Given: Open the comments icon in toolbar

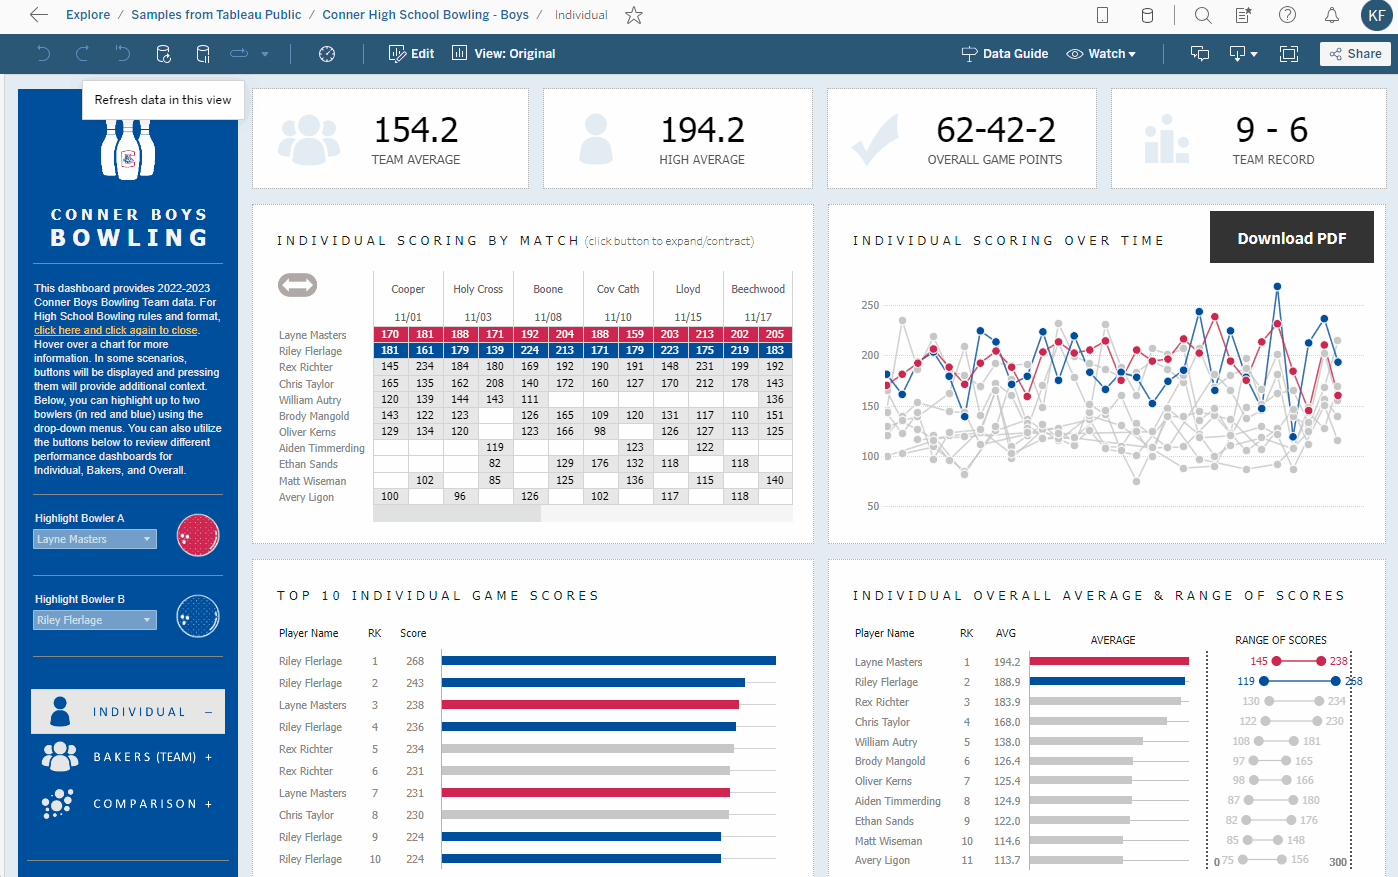Looking at the screenshot, I should [1200, 54].
